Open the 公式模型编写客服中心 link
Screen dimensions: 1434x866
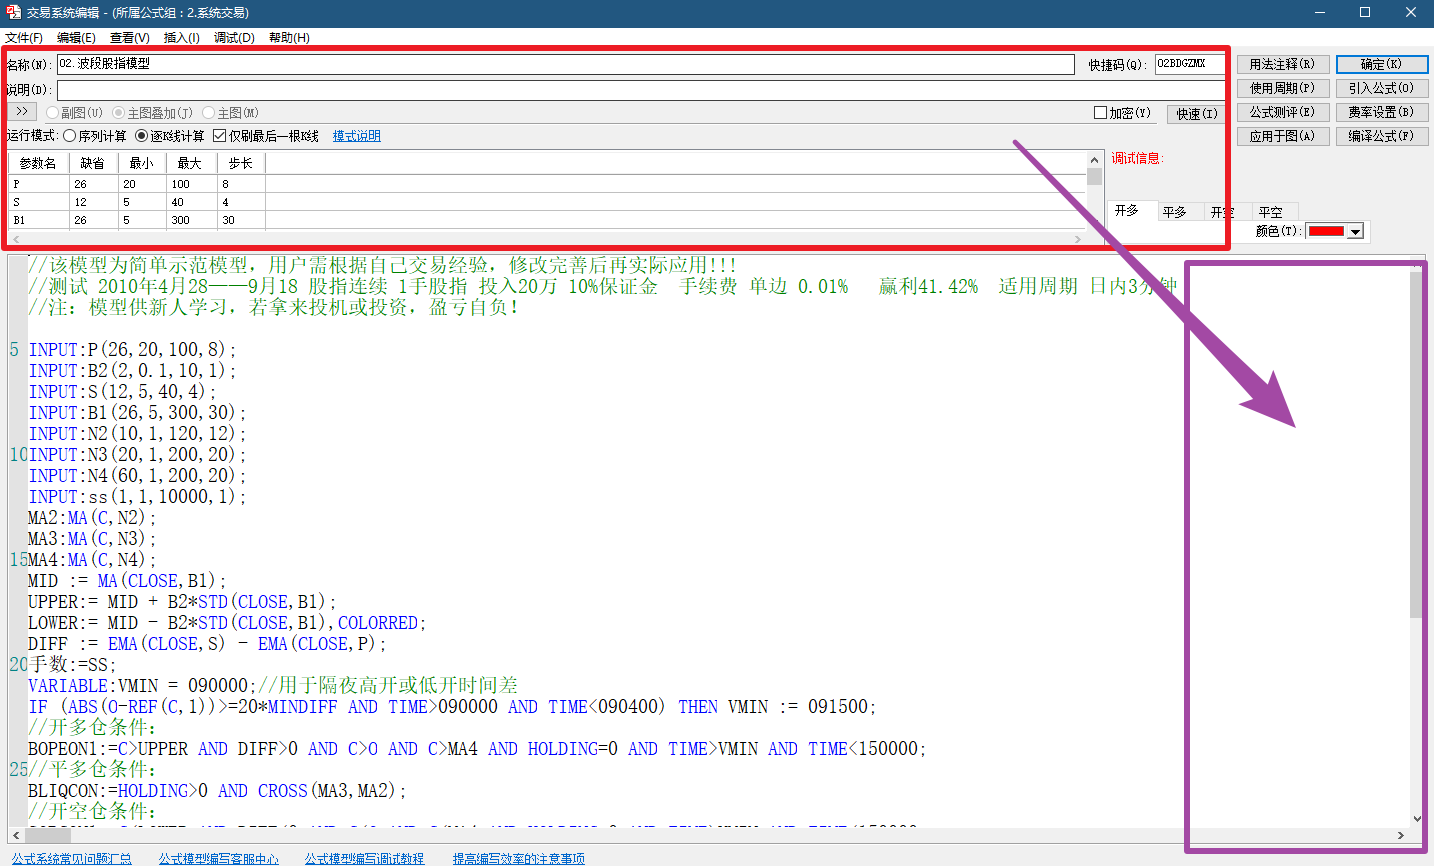[219, 859]
